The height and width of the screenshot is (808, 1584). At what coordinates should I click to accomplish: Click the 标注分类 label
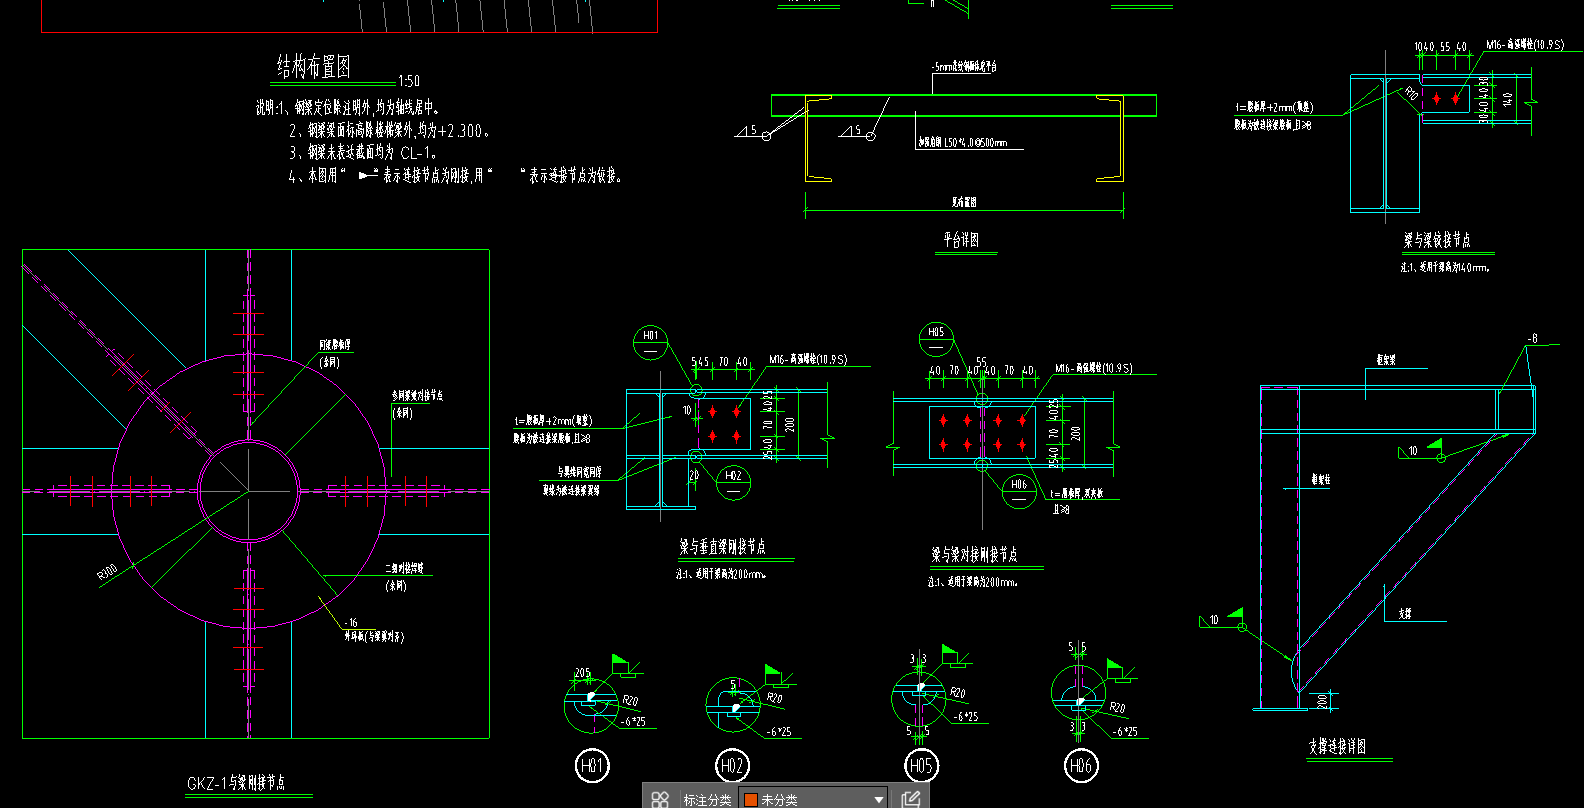[707, 800]
